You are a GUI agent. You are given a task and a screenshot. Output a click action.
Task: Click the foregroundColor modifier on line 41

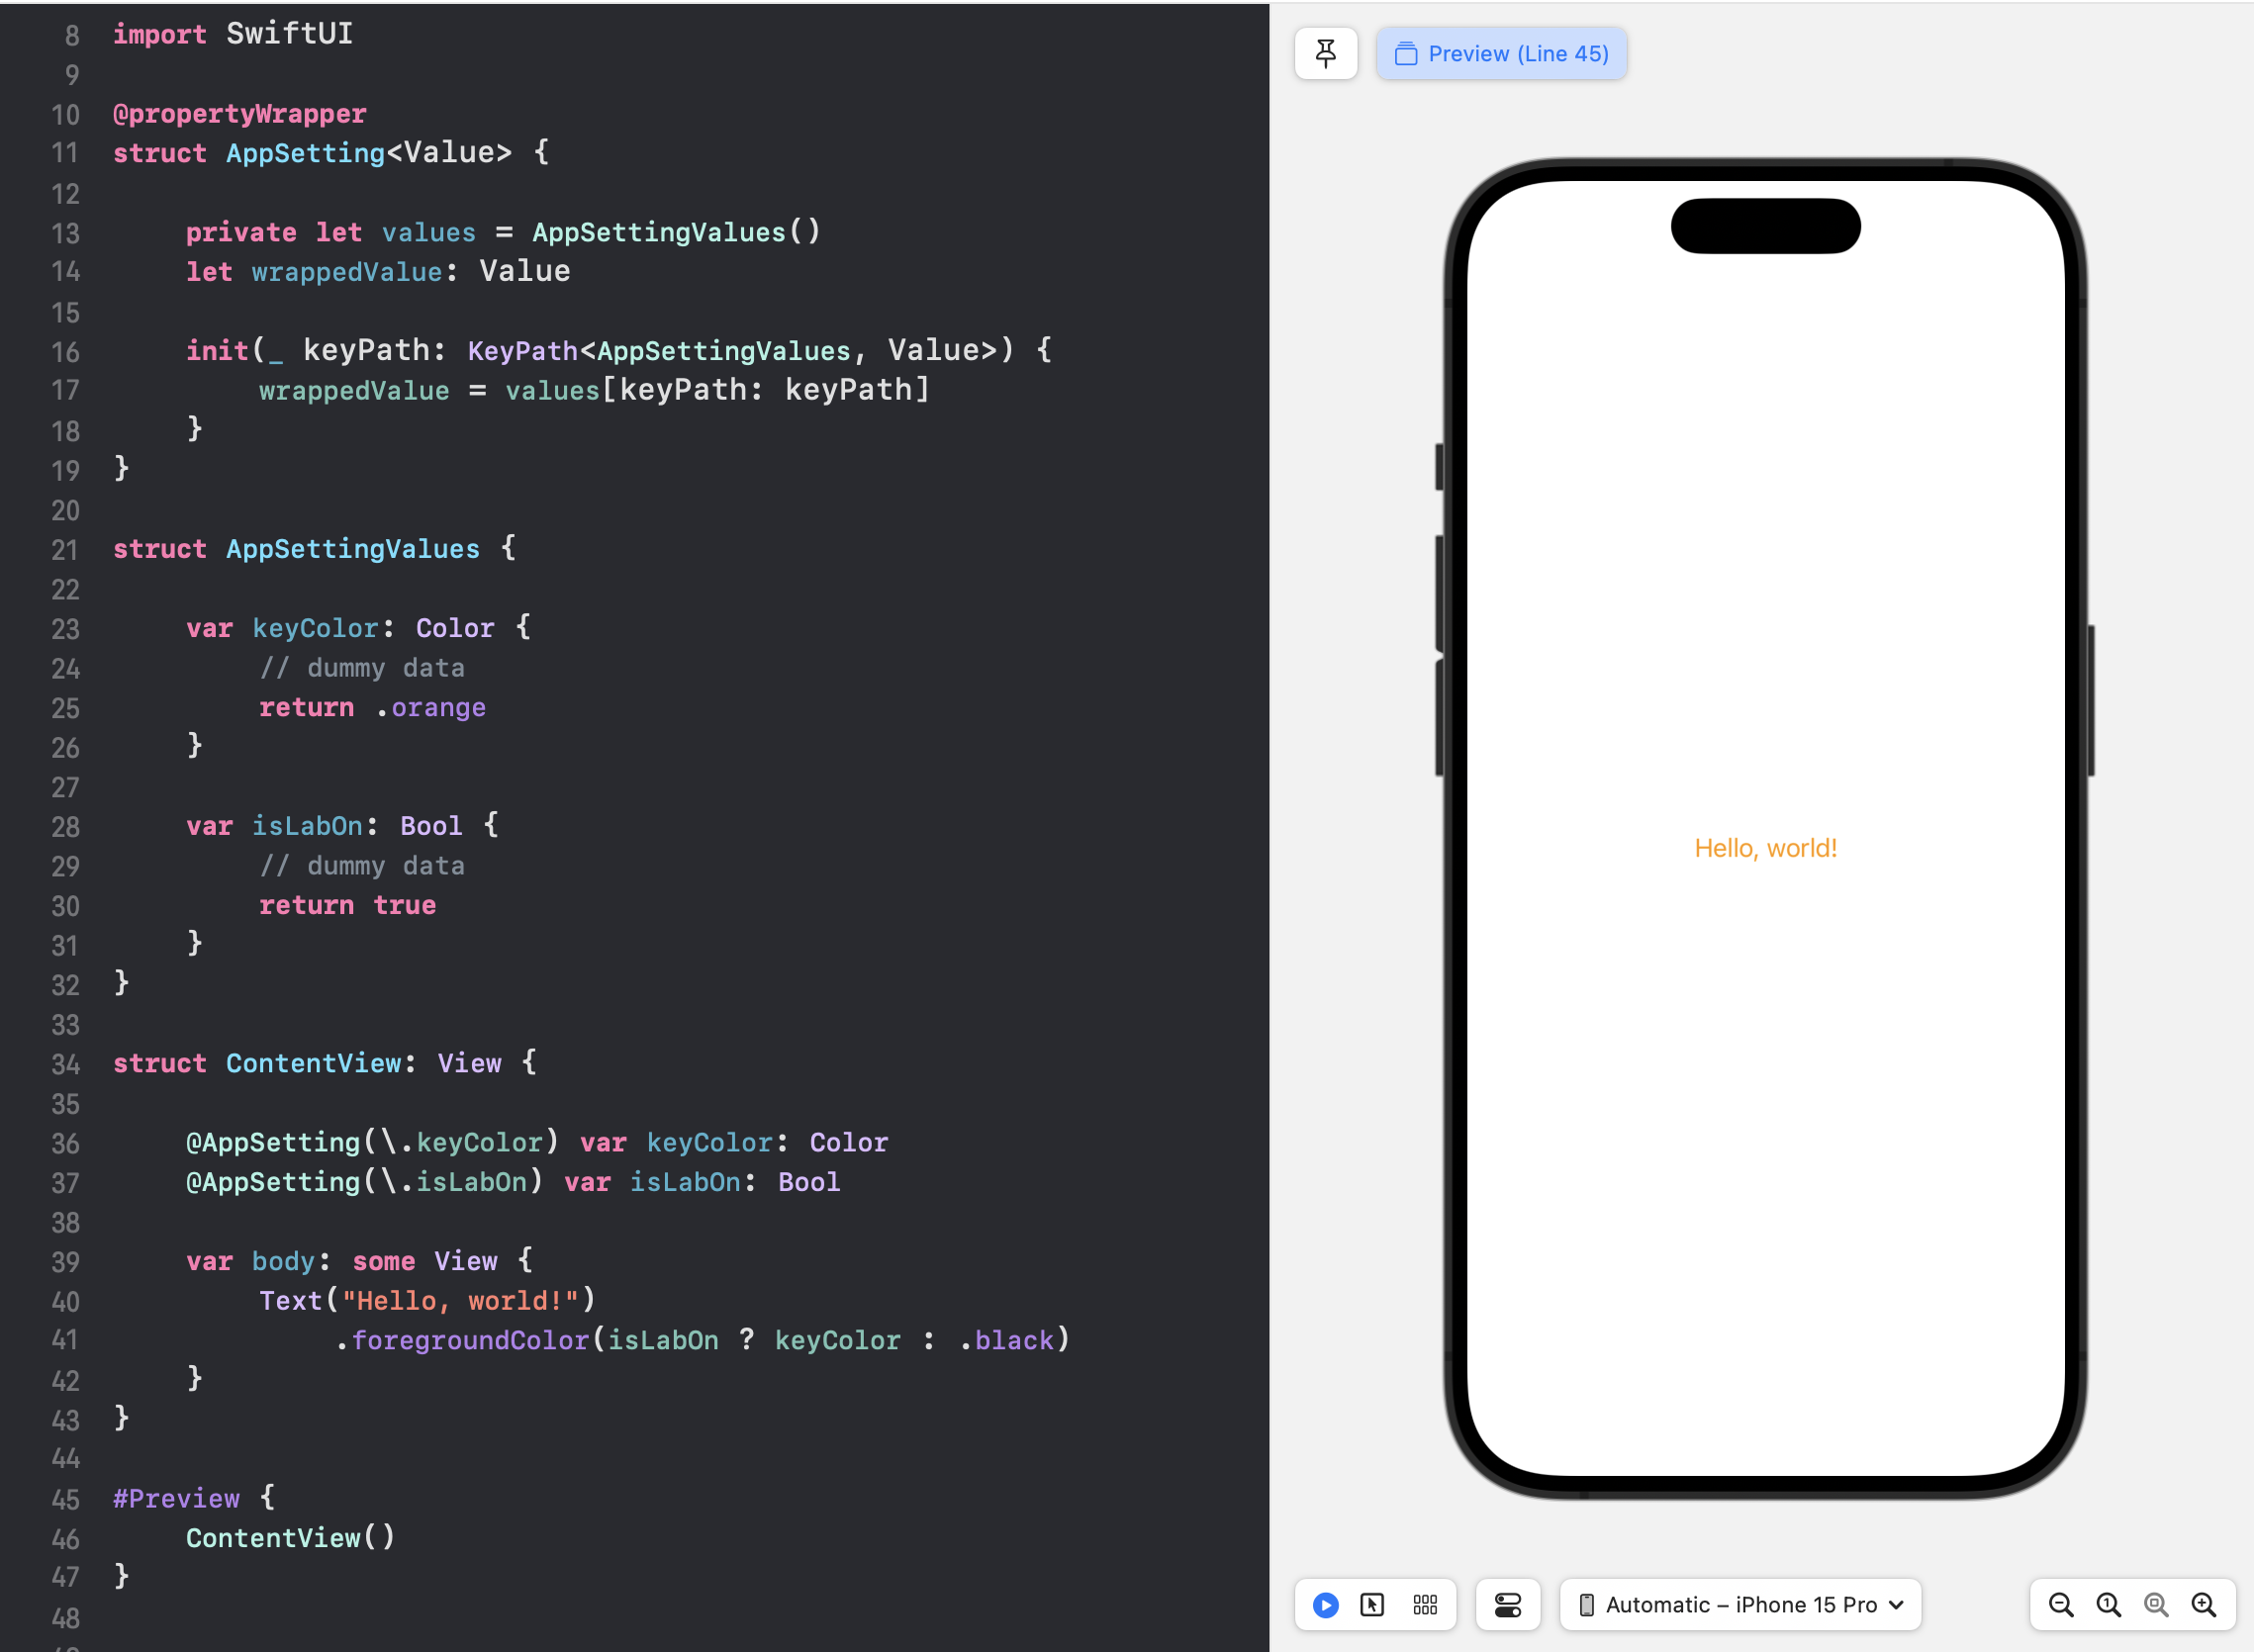[x=470, y=1340]
